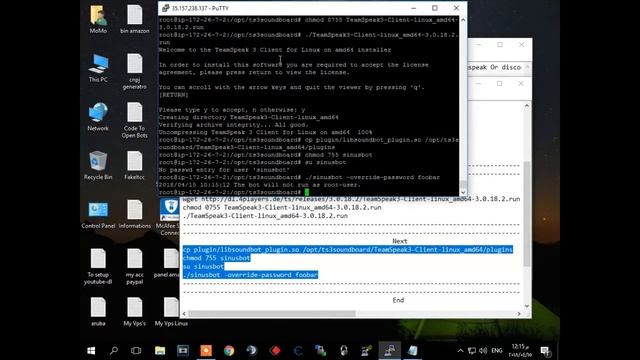Open the Steam taskbar icon
This screenshot has height=360, width=640.
(x=252, y=351)
